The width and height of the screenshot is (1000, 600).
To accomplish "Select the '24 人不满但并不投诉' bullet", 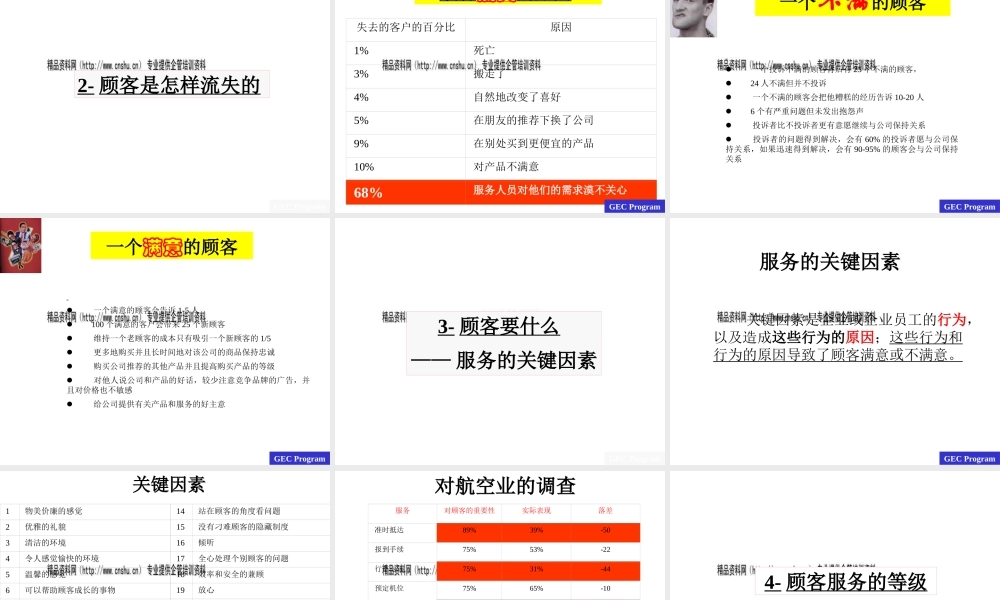I will coord(788,83).
